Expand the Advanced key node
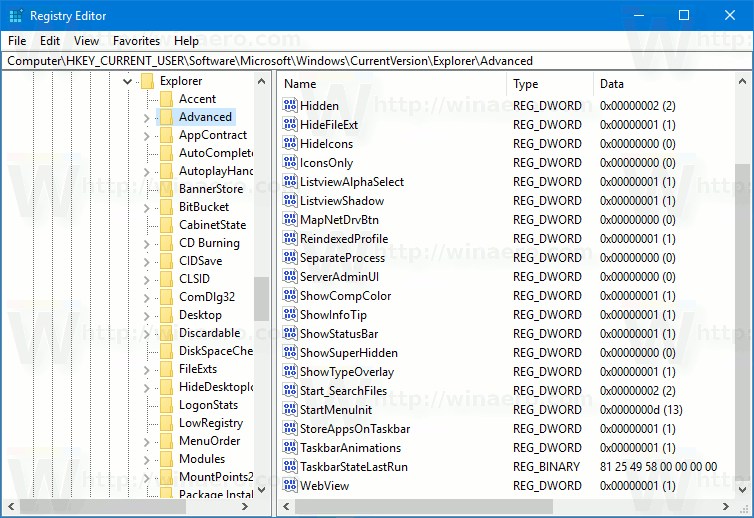The width and height of the screenshot is (754, 518). point(146,117)
